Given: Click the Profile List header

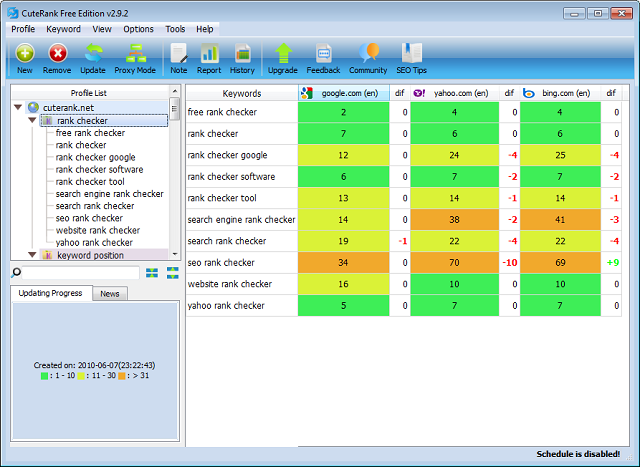Looking at the screenshot, I should tap(89, 93).
